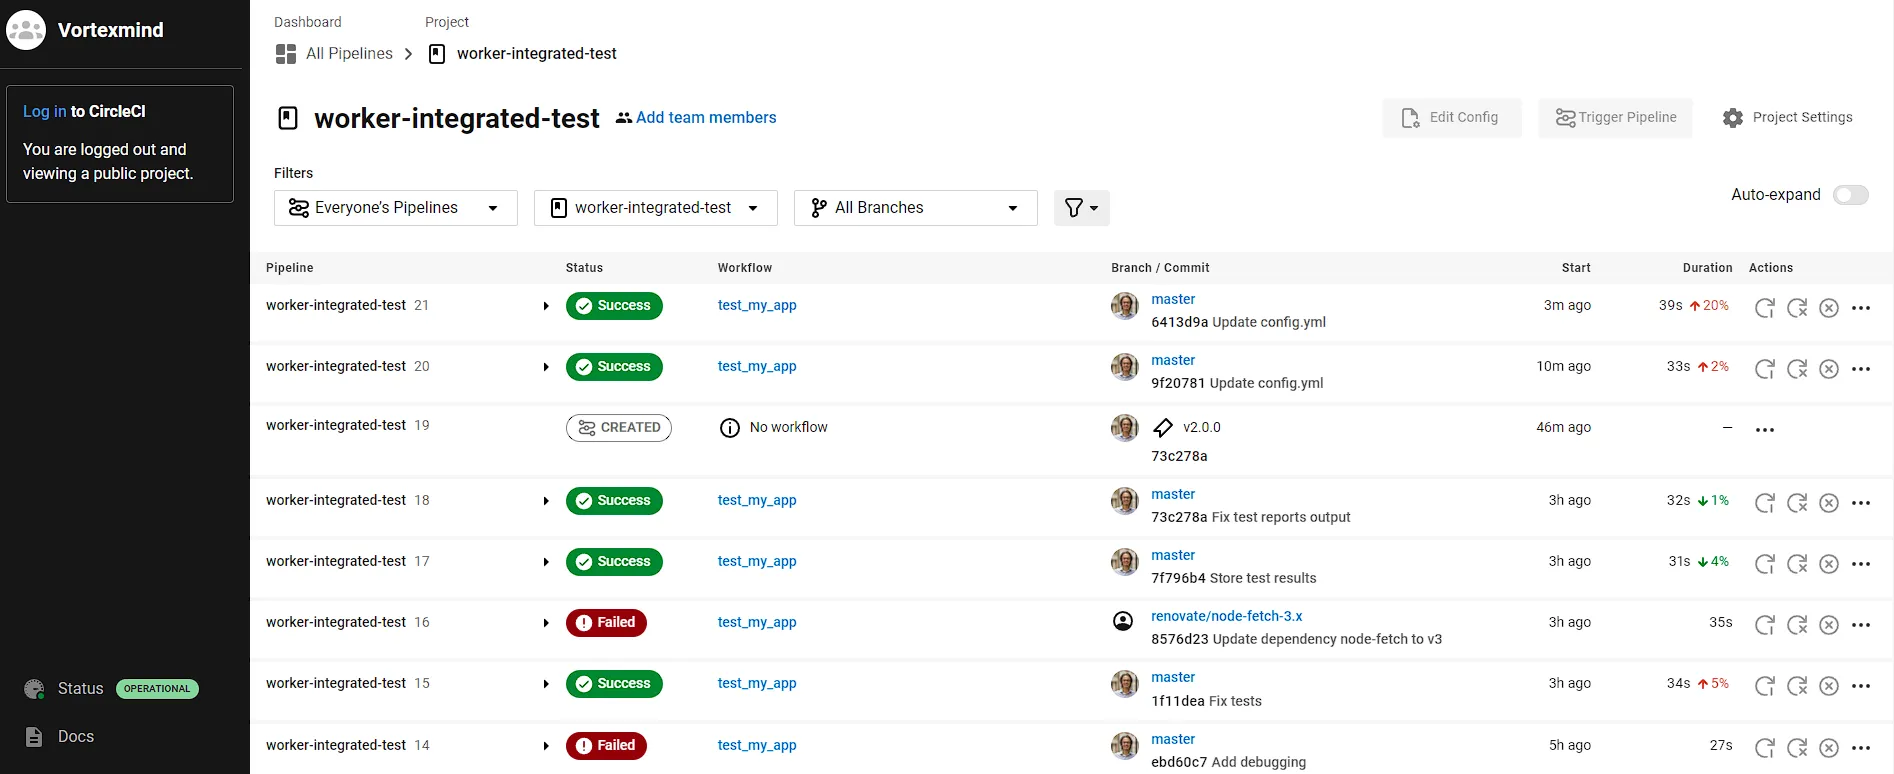This screenshot has height=774, width=1894.
Task: Rerun workflow from start for pipeline 17
Action: click(x=1765, y=563)
